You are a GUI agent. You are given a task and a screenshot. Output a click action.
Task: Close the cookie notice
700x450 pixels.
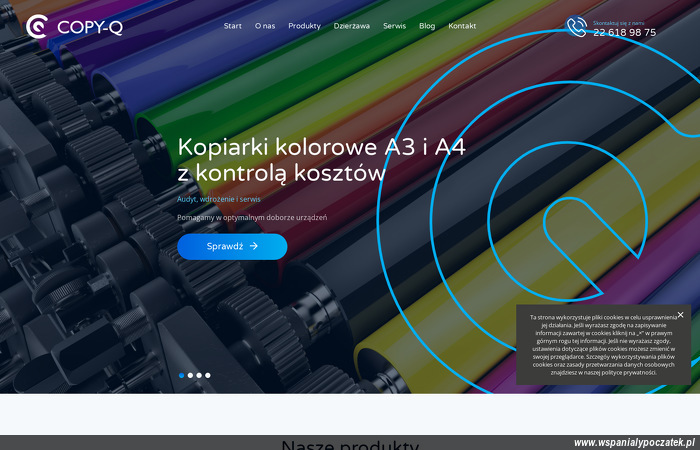tap(680, 315)
